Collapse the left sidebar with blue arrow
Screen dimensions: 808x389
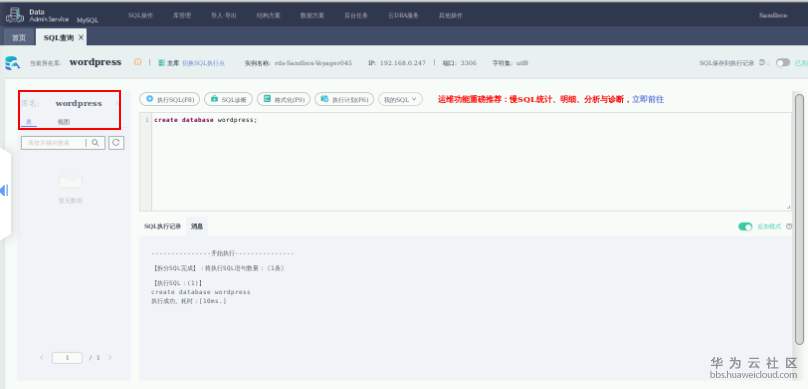coord(4,191)
